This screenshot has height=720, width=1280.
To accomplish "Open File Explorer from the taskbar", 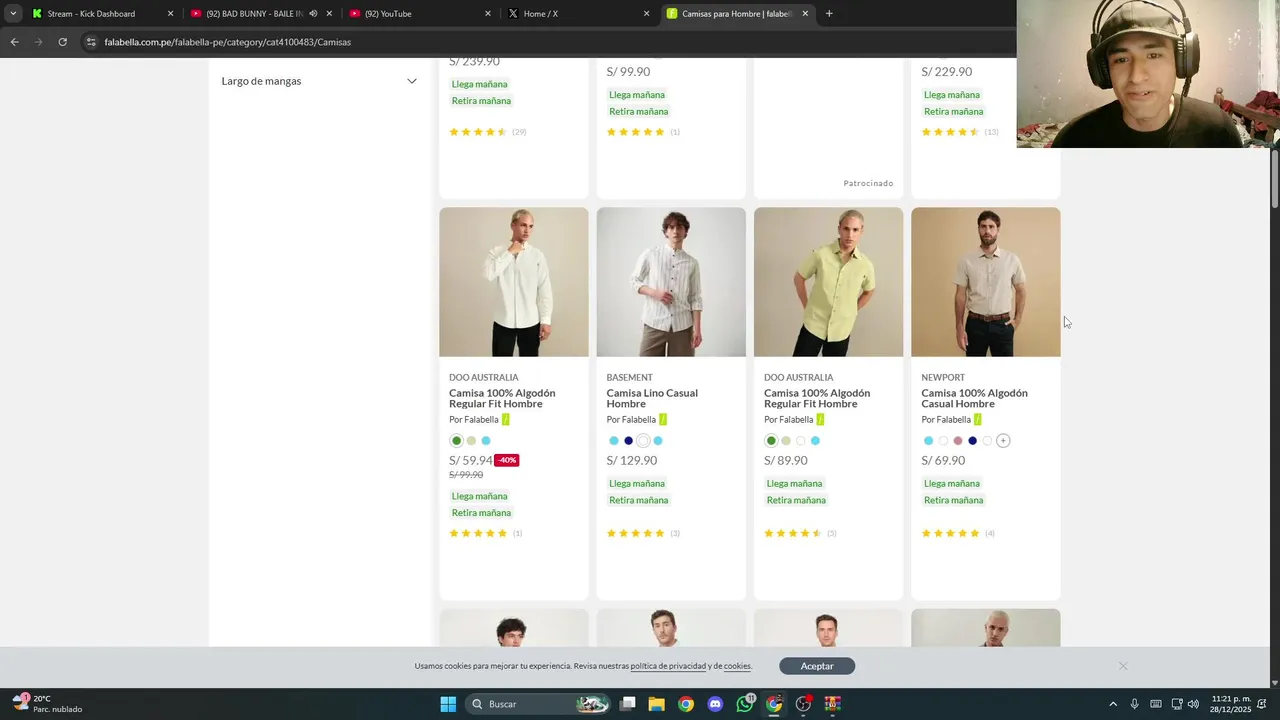I will point(657,704).
